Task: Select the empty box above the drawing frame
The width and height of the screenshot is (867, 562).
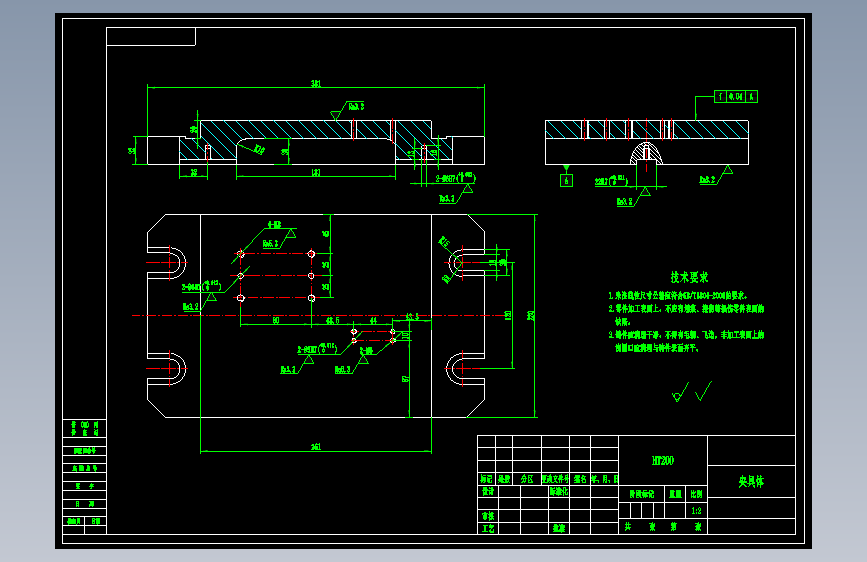Action: pyautogui.click(x=150, y=37)
